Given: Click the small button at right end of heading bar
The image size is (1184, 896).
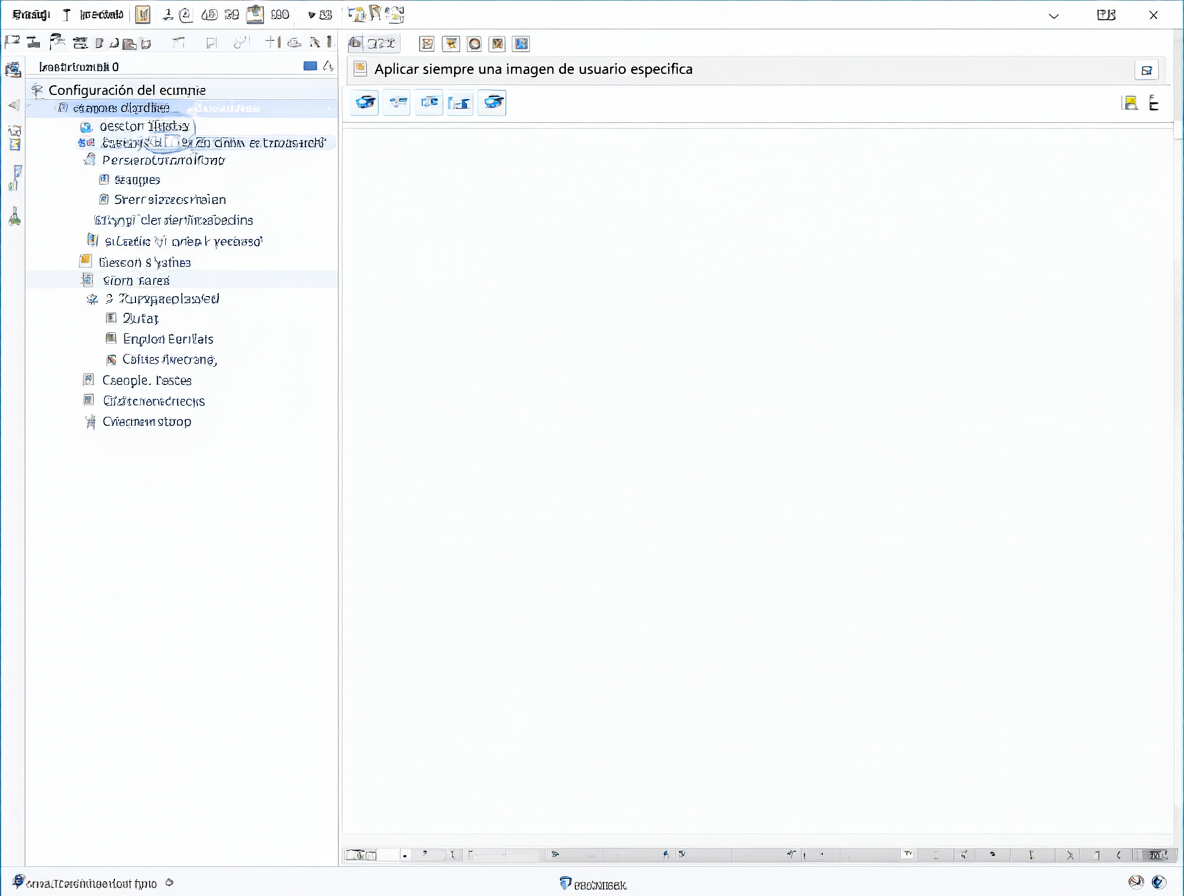Looking at the screenshot, I should coord(1146,70).
